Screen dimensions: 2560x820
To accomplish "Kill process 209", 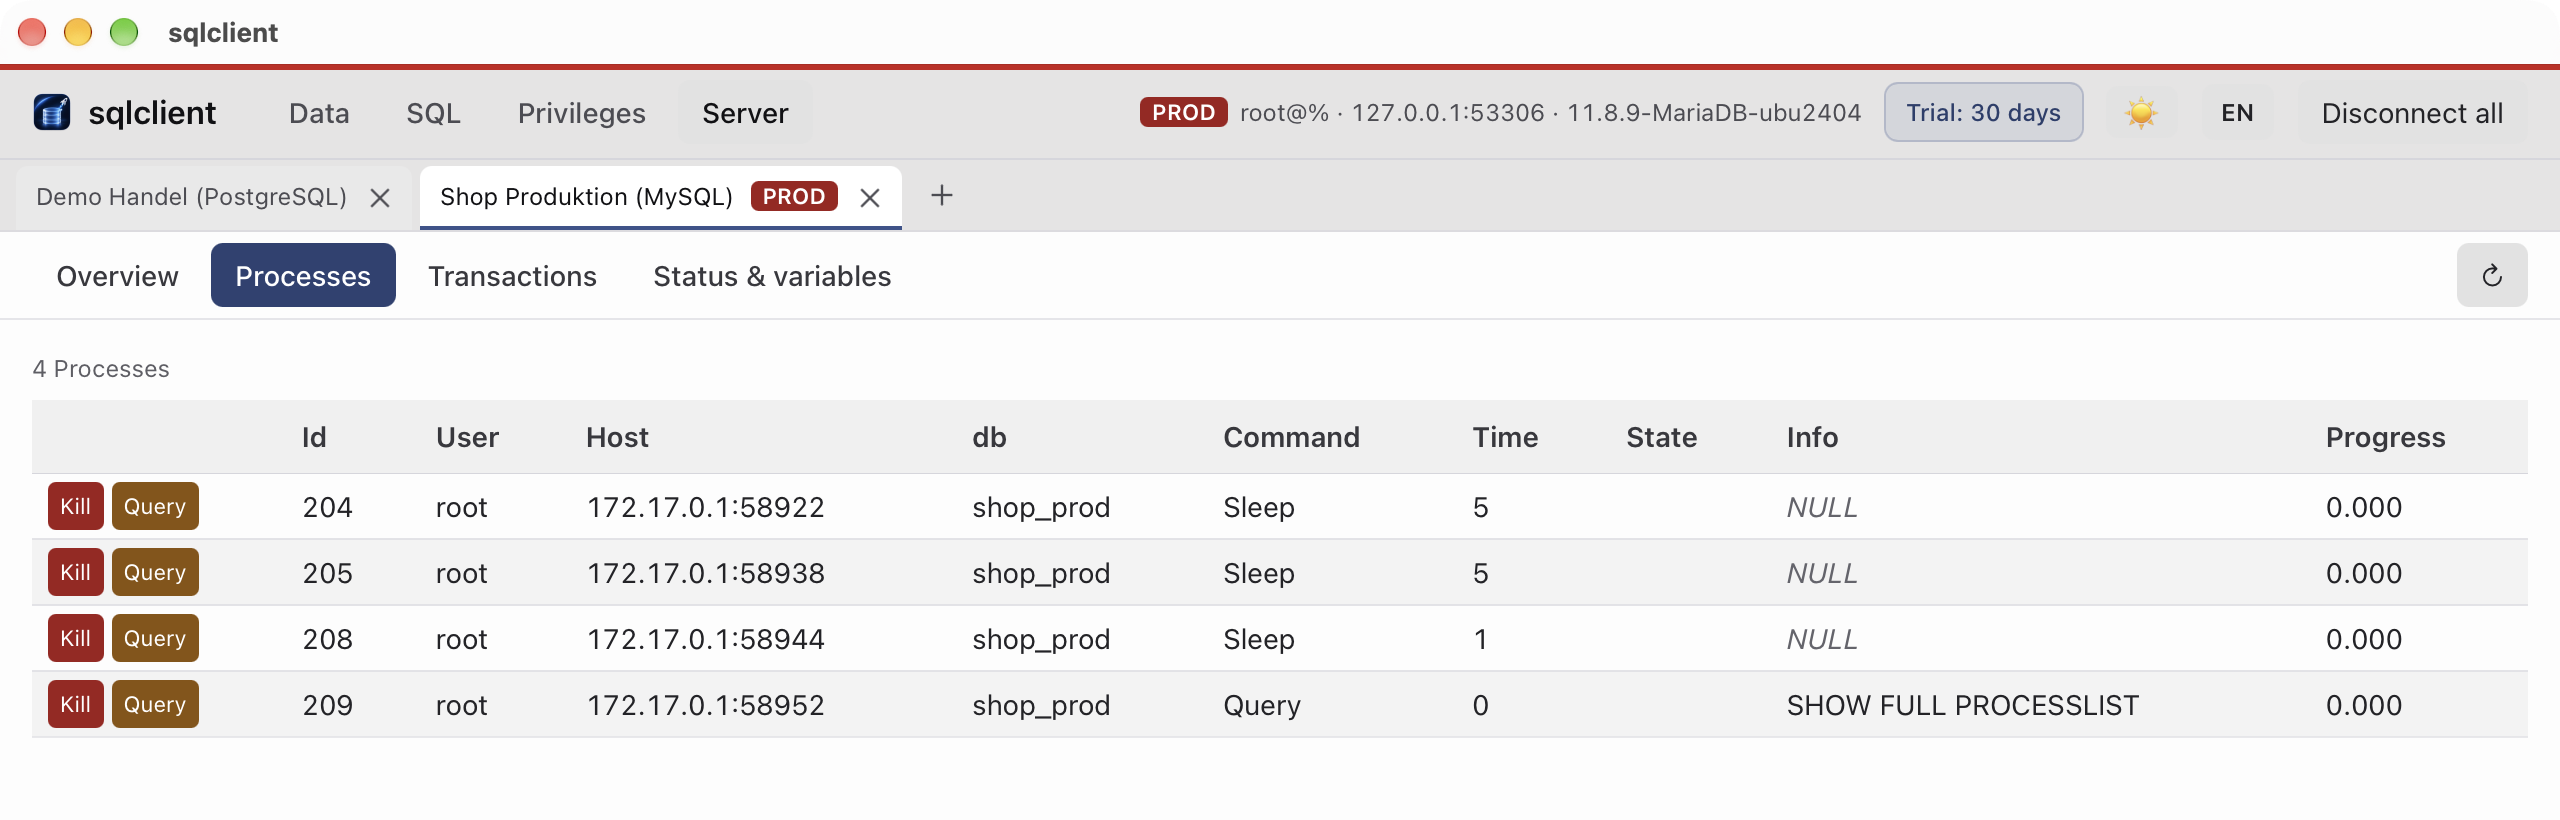I will click(x=76, y=704).
